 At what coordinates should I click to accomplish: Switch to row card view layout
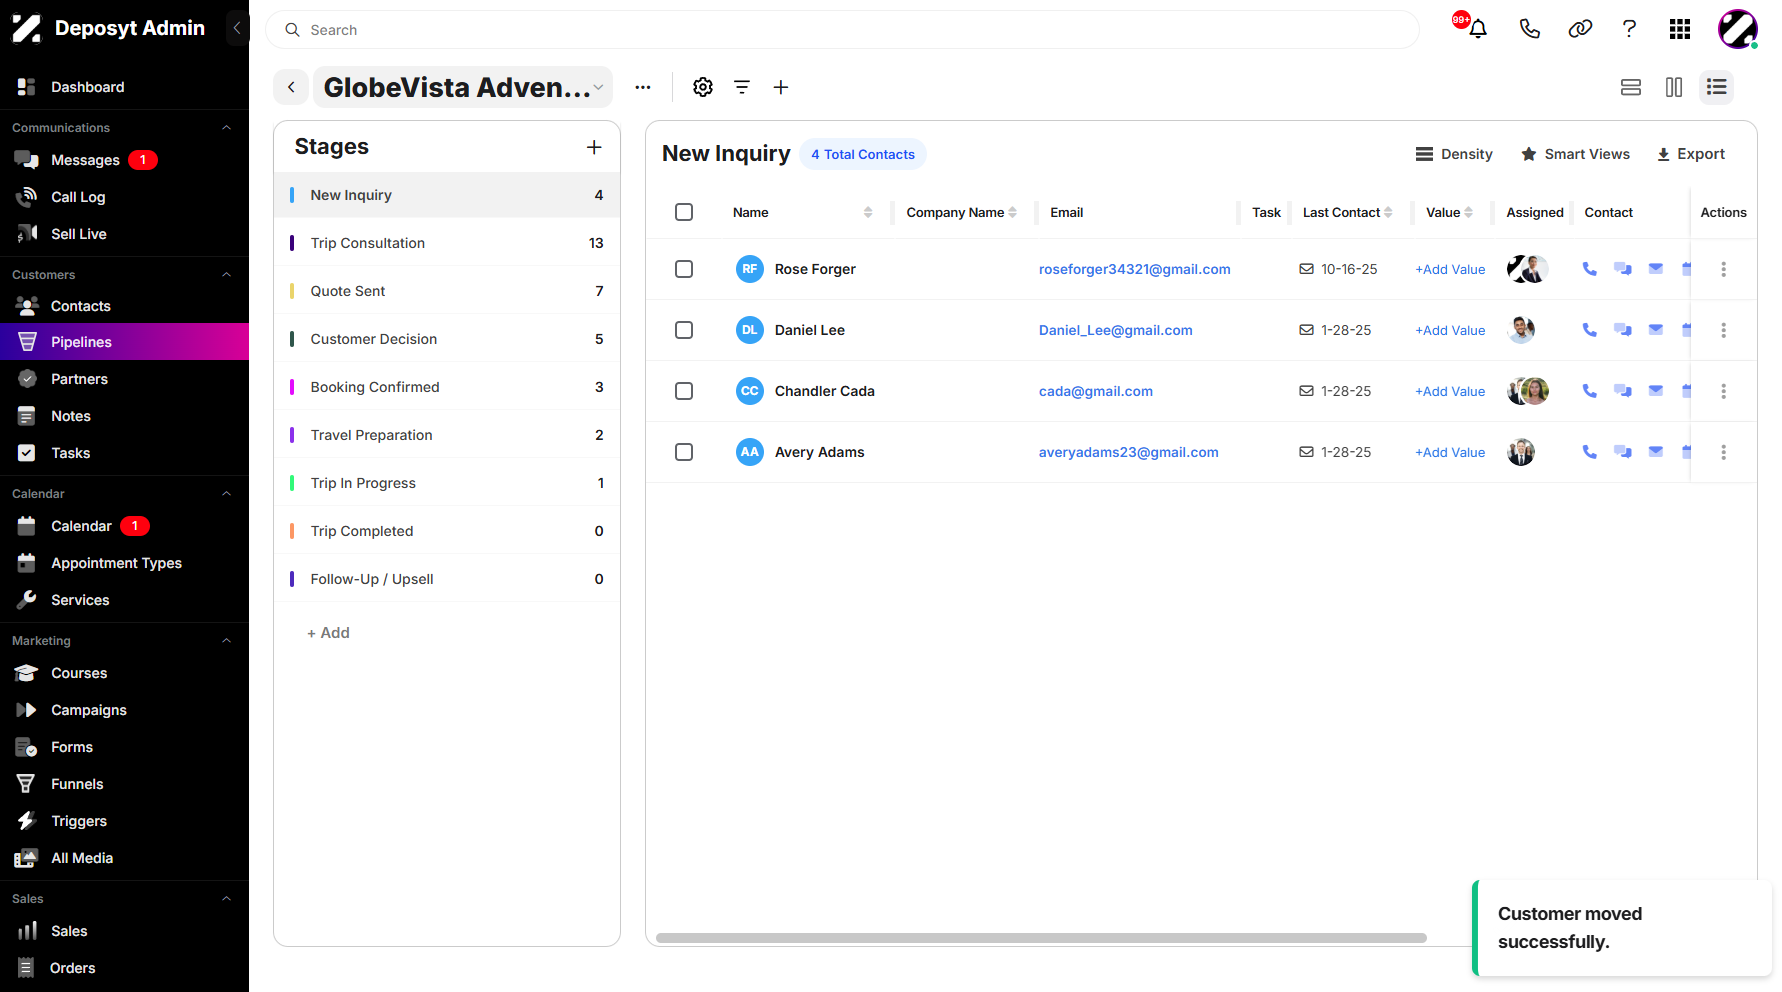1631,87
